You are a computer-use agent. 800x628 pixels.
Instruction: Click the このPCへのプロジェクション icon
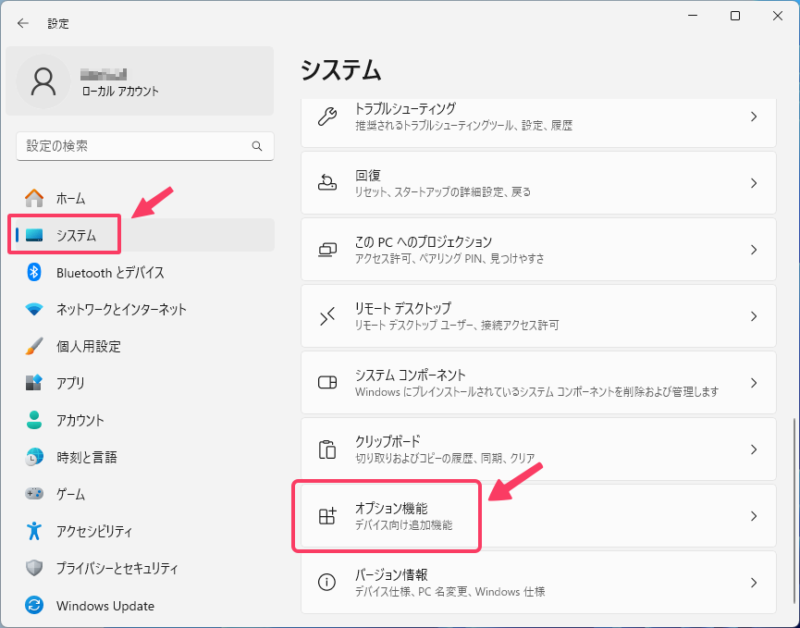tap(327, 249)
